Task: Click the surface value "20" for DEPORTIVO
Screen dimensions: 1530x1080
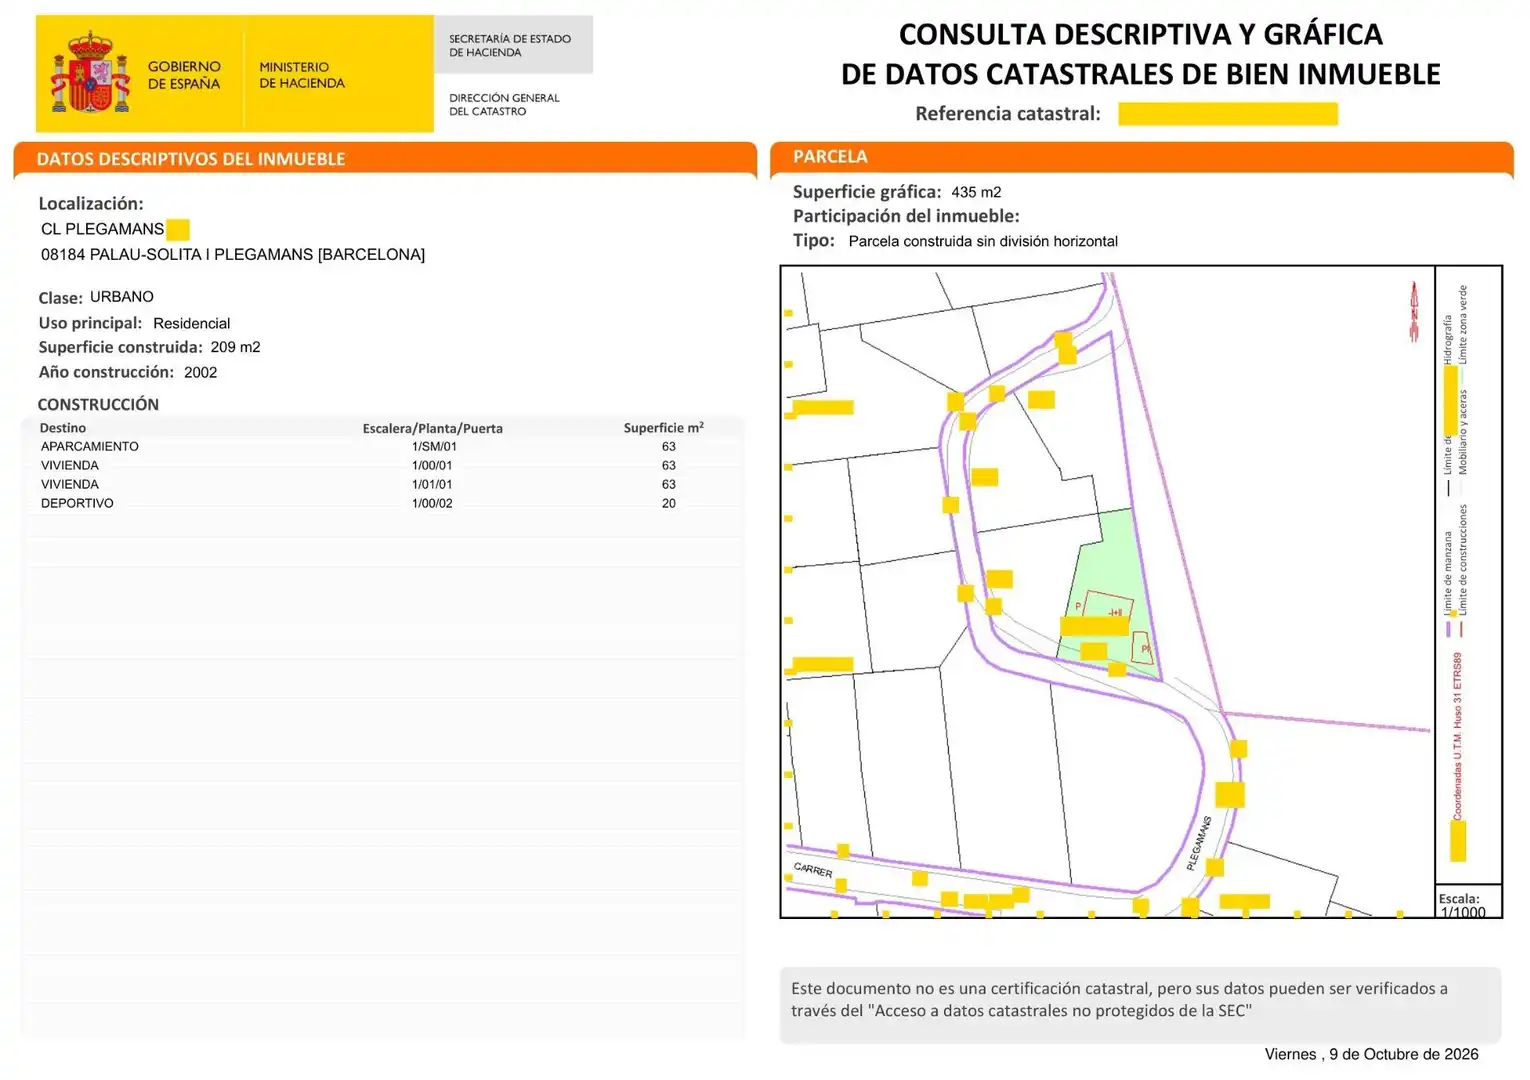Action: coord(669,504)
